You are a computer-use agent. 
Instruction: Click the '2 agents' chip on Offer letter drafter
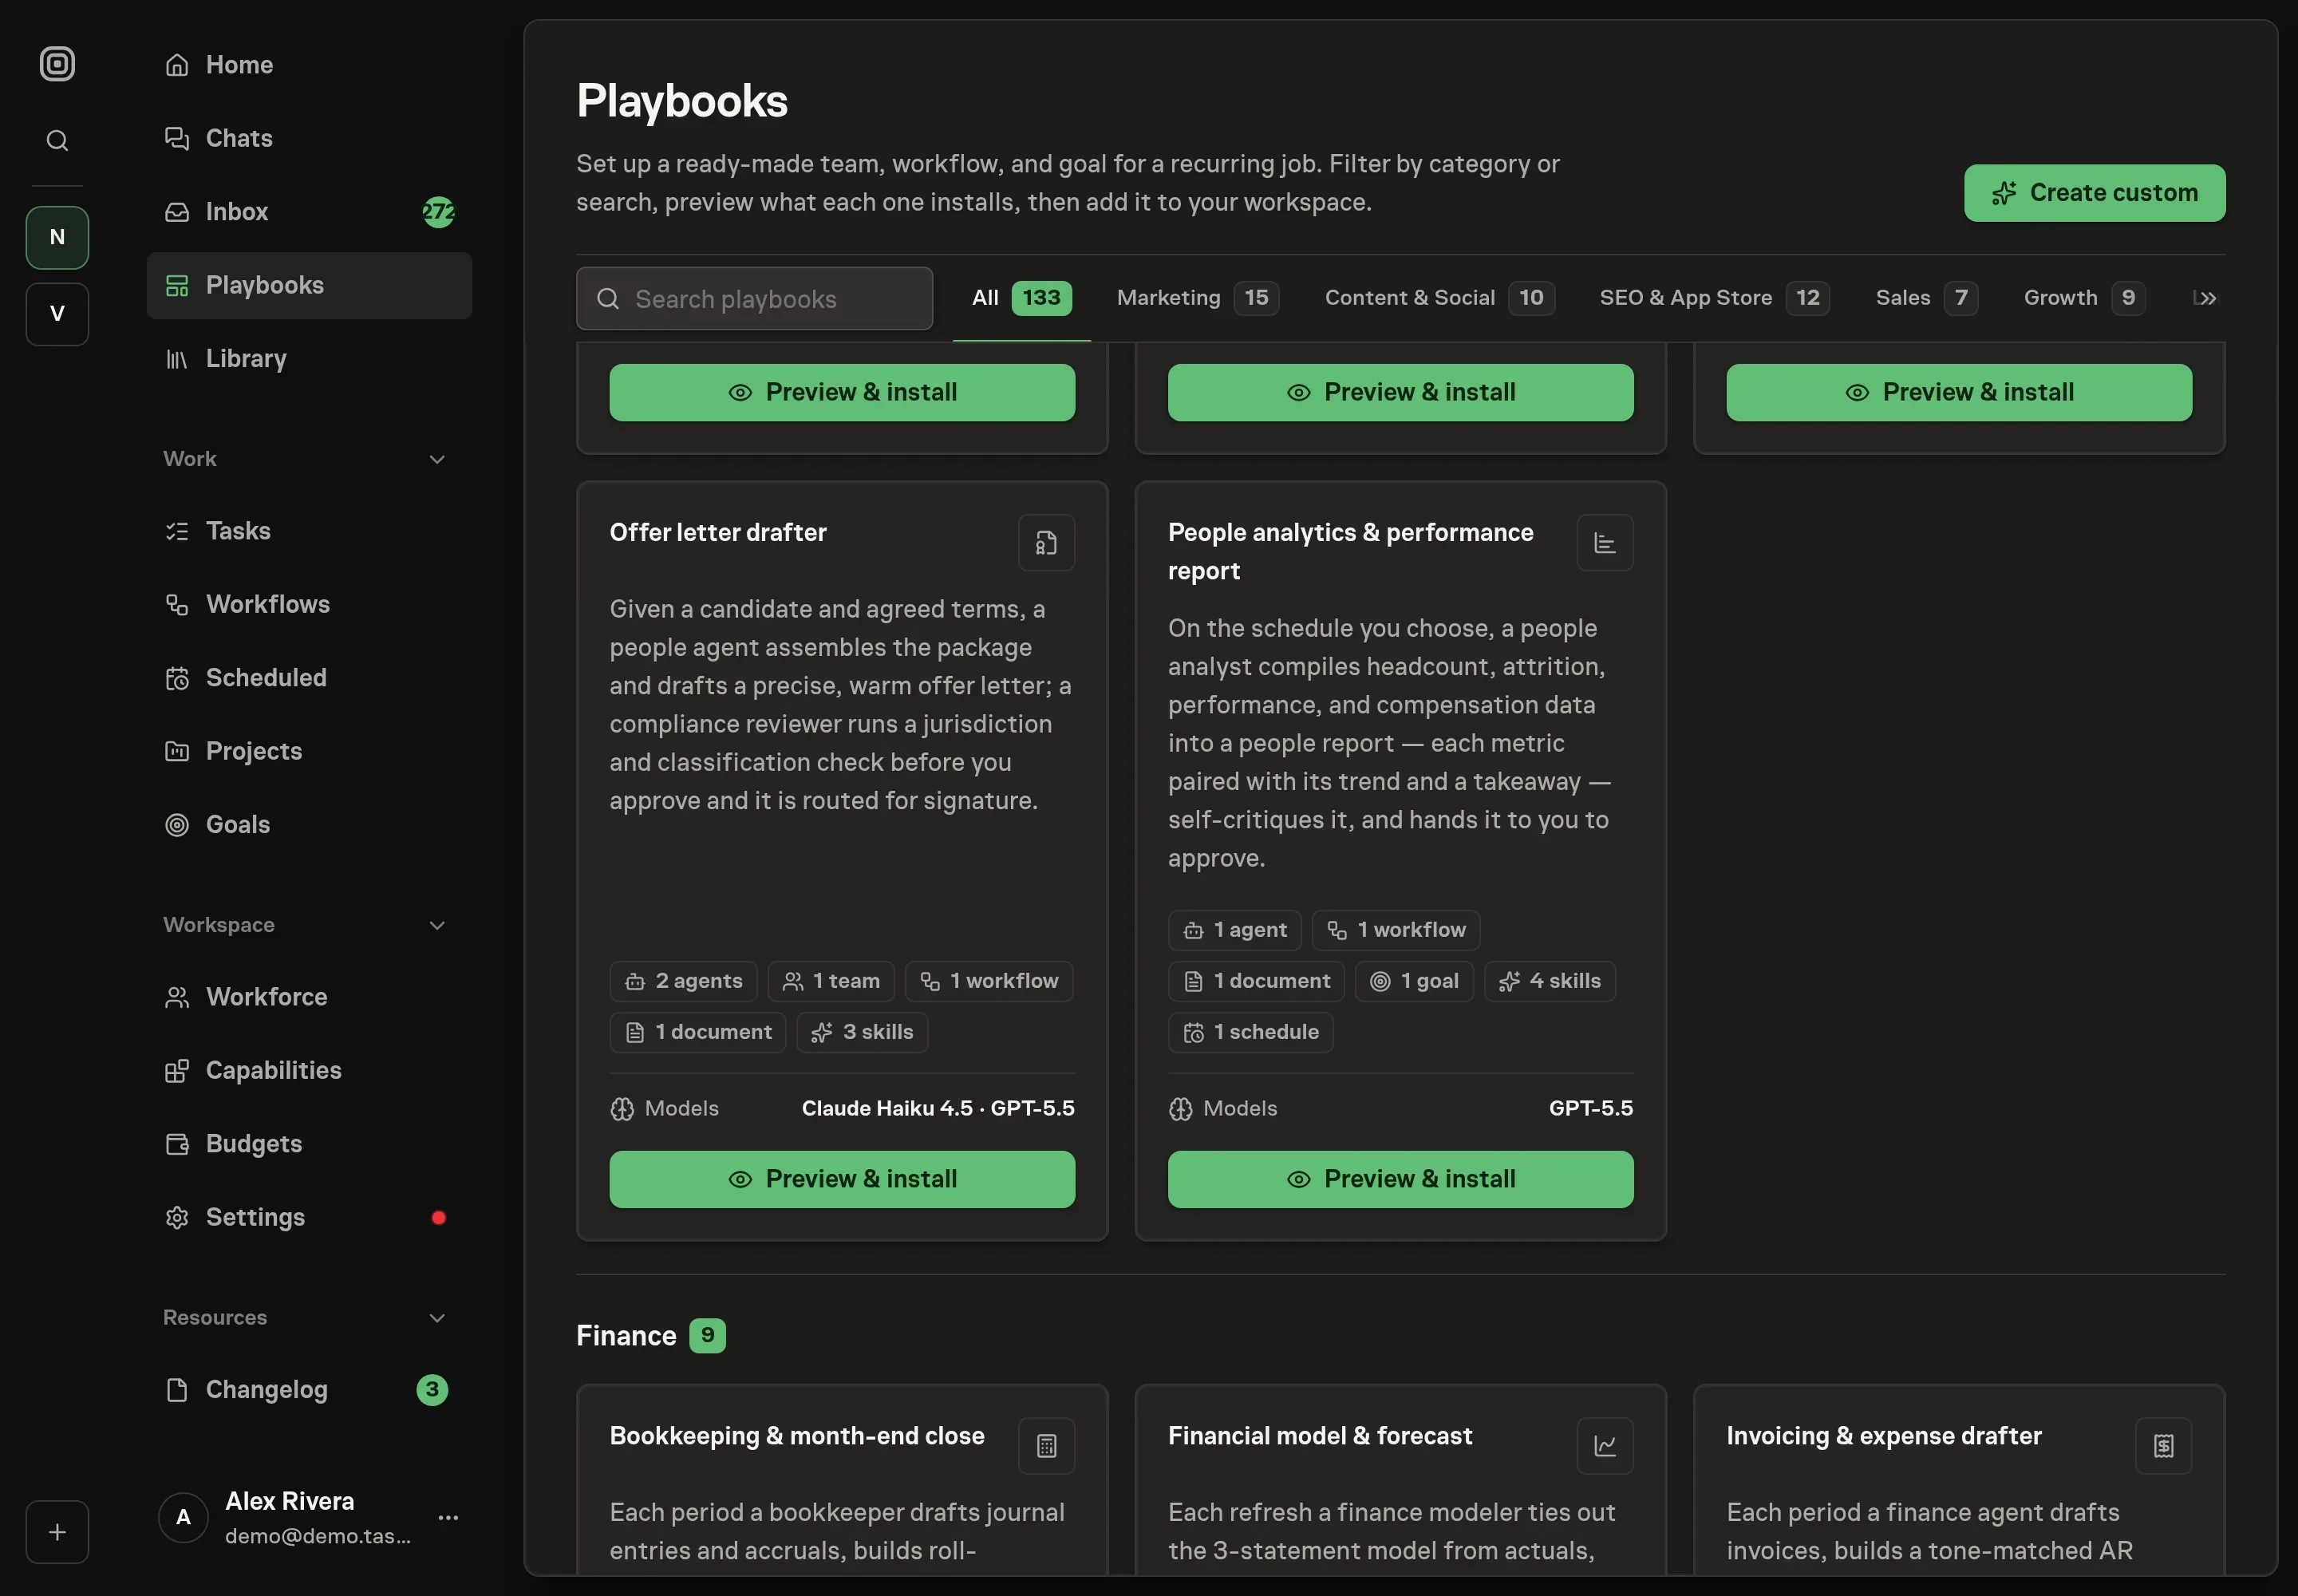click(x=683, y=981)
